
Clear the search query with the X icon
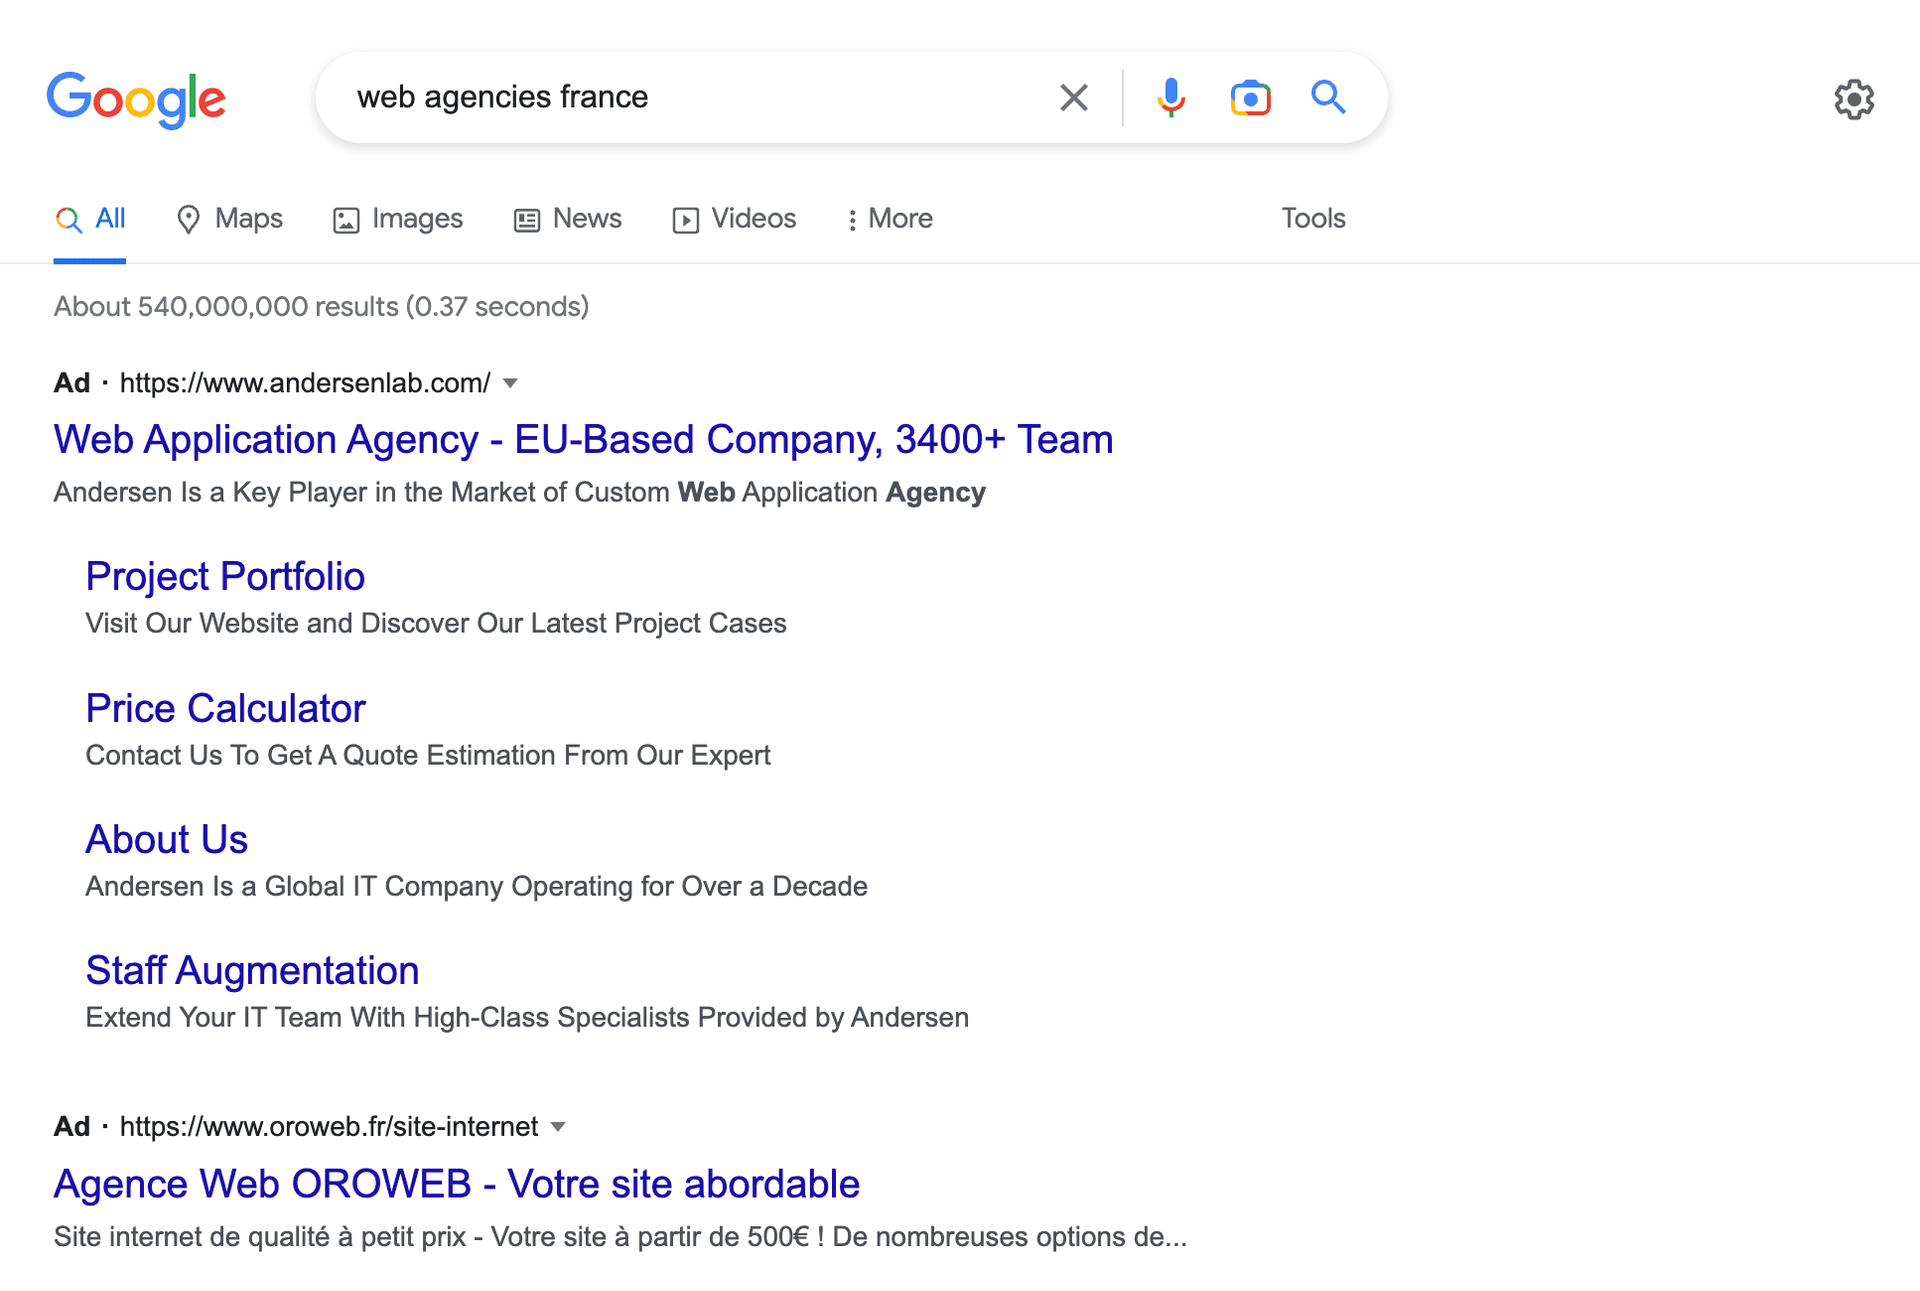coord(1073,97)
